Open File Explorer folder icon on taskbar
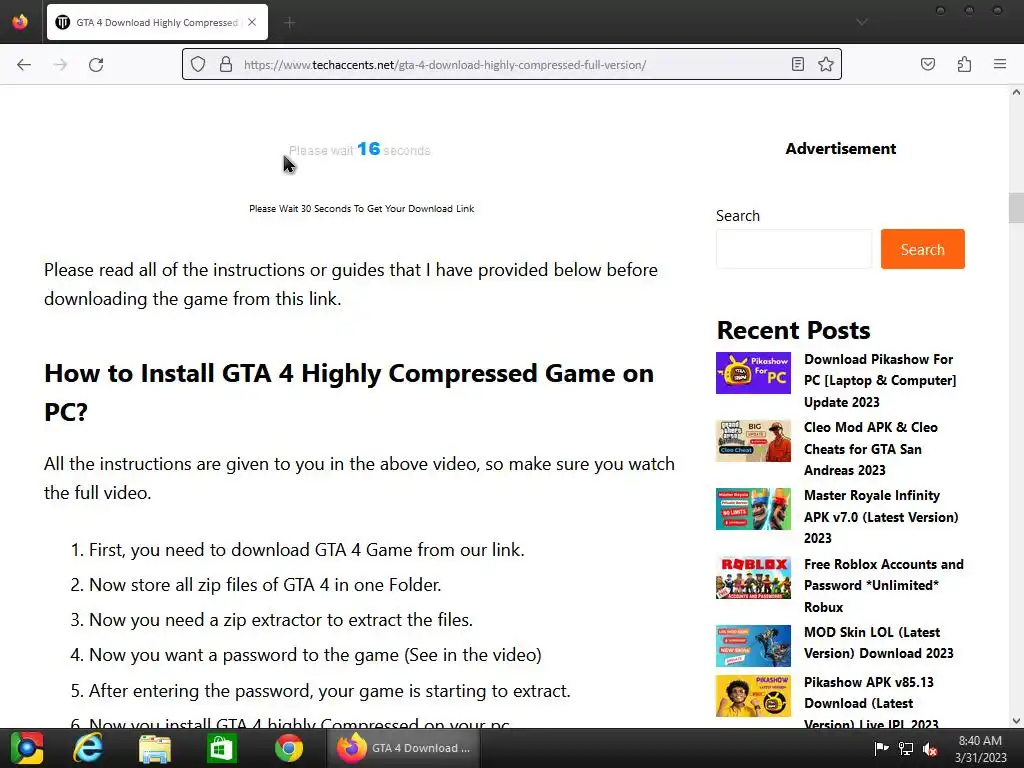1024x768 pixels. pyautogui.click(x=155, y=748)
